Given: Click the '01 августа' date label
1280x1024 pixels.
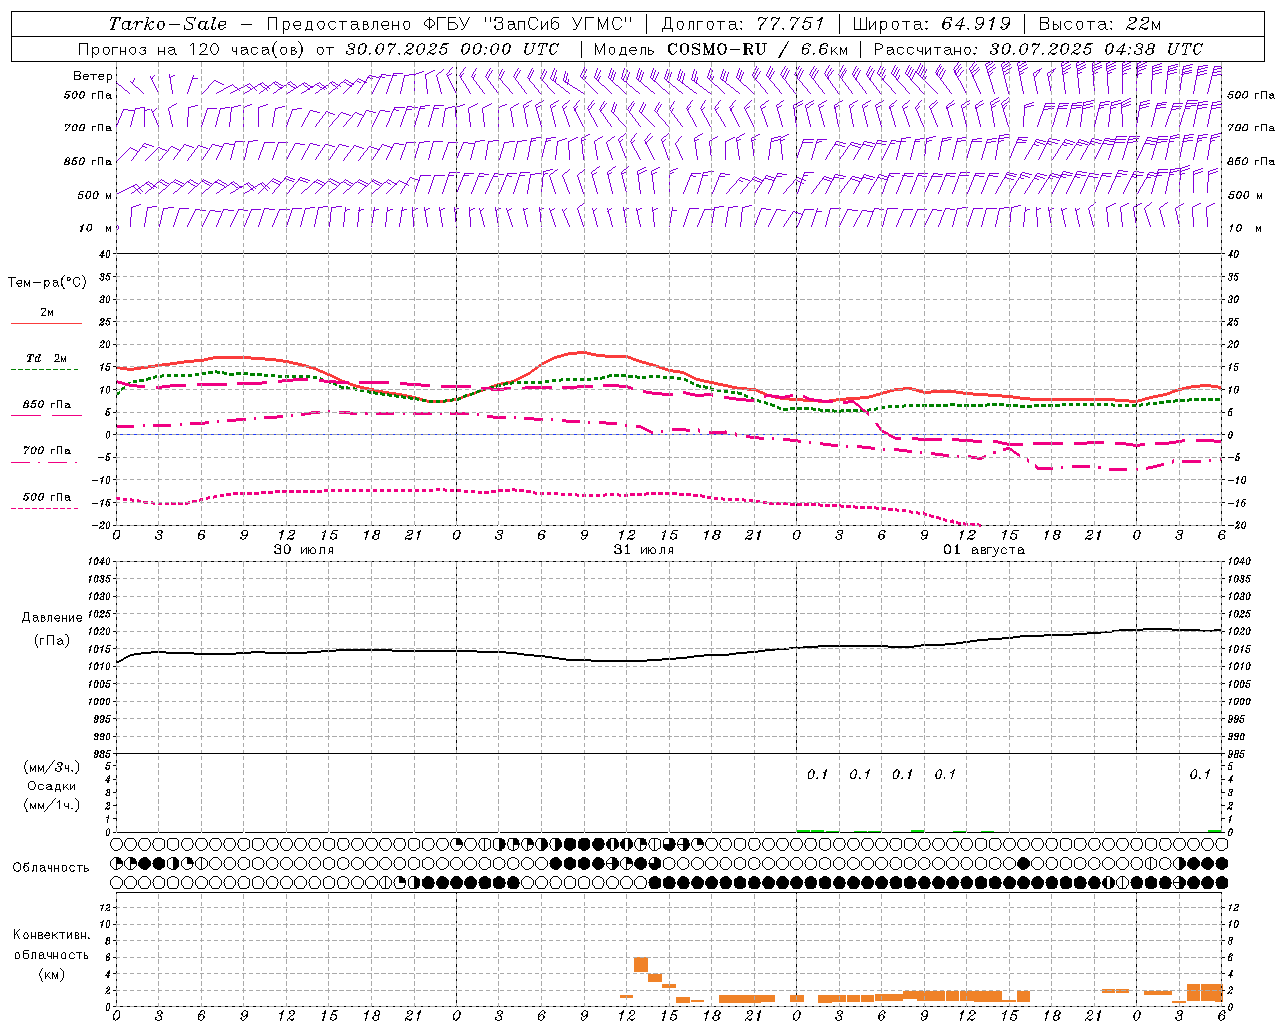Looking at the screenshot, I should point(984,550).
